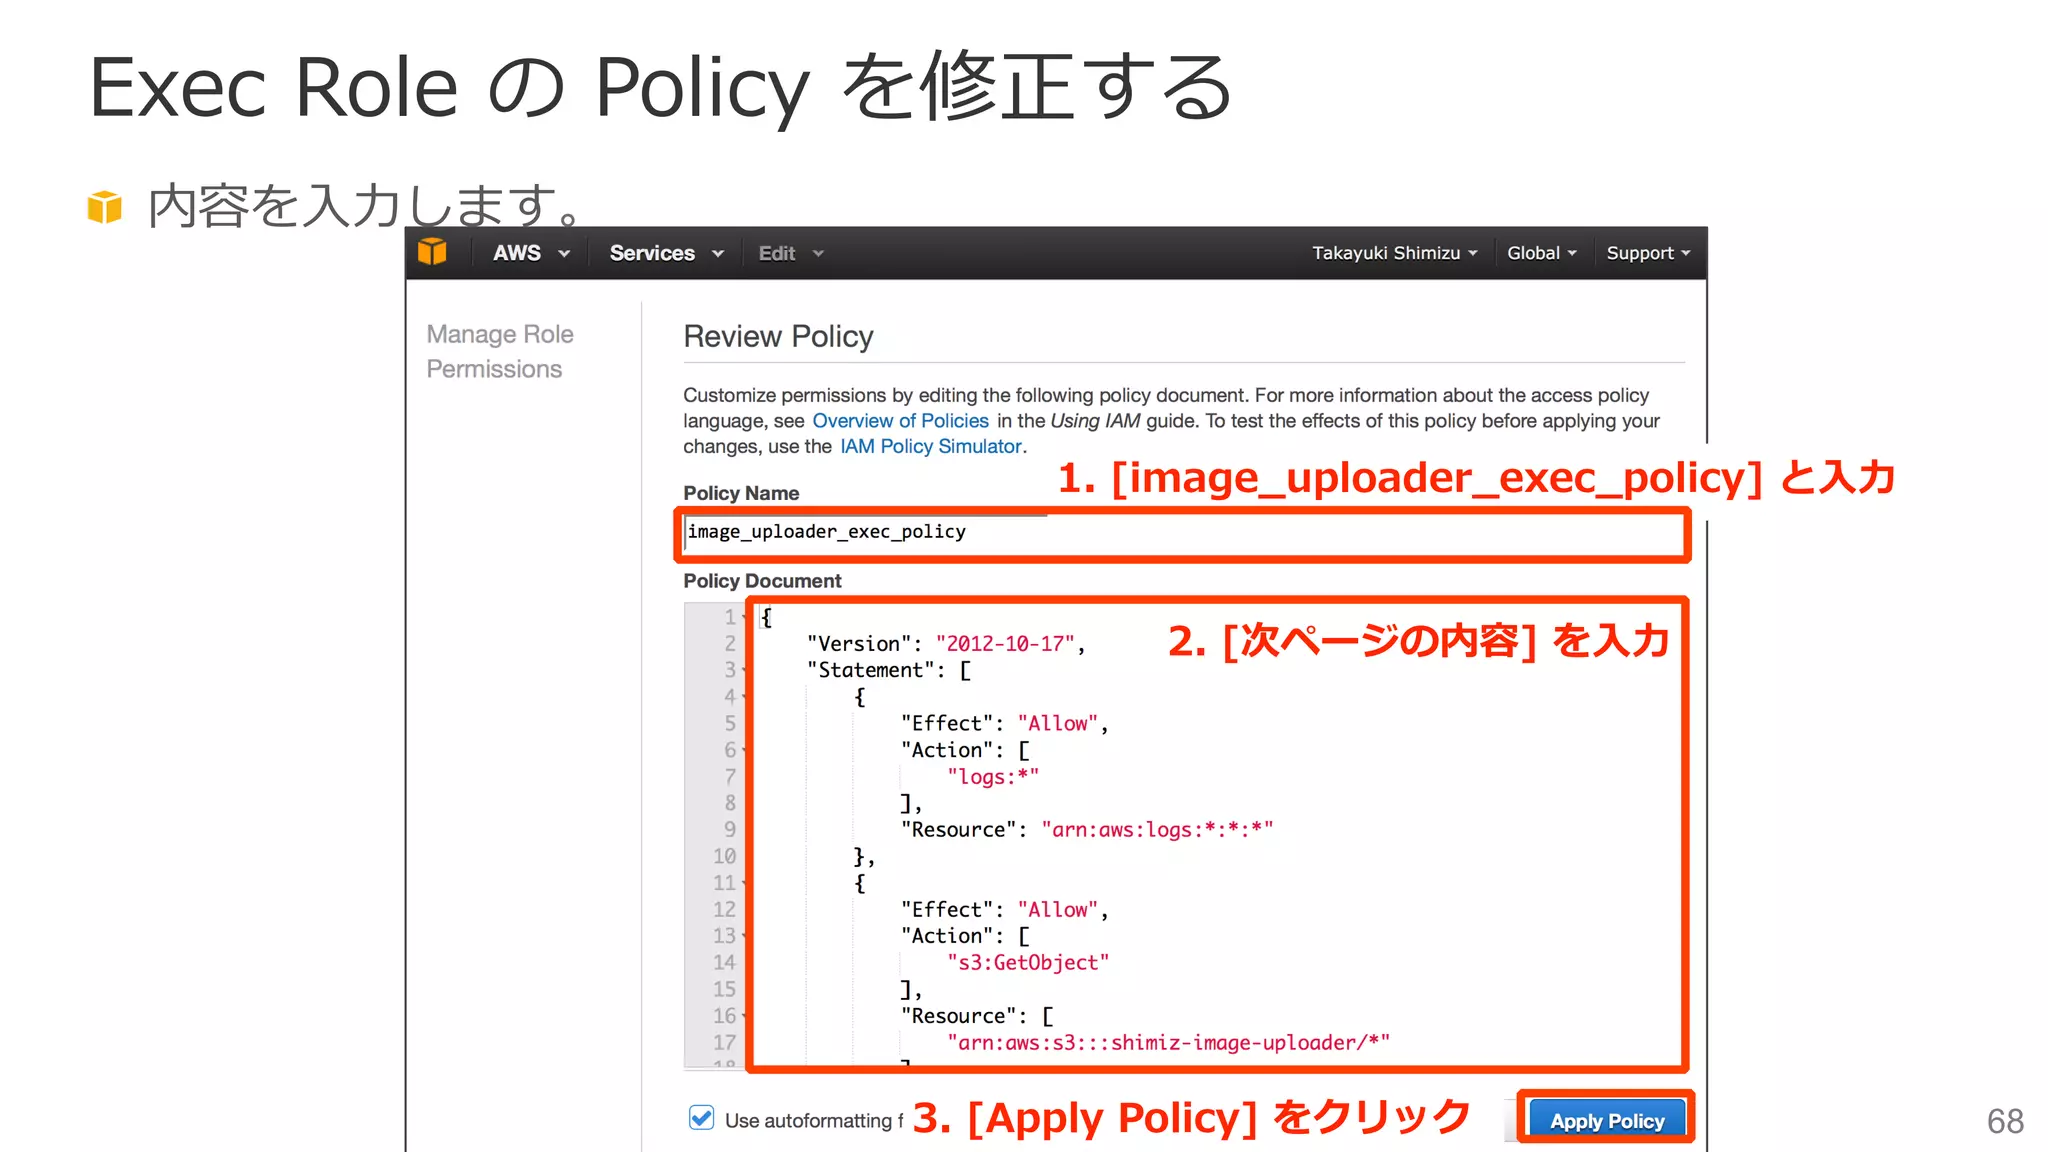Open the Global region dropdown
Image resolution: width=2048 pixels, height=1152 pixels.
pyautogui.click(x=1541, y=253)
